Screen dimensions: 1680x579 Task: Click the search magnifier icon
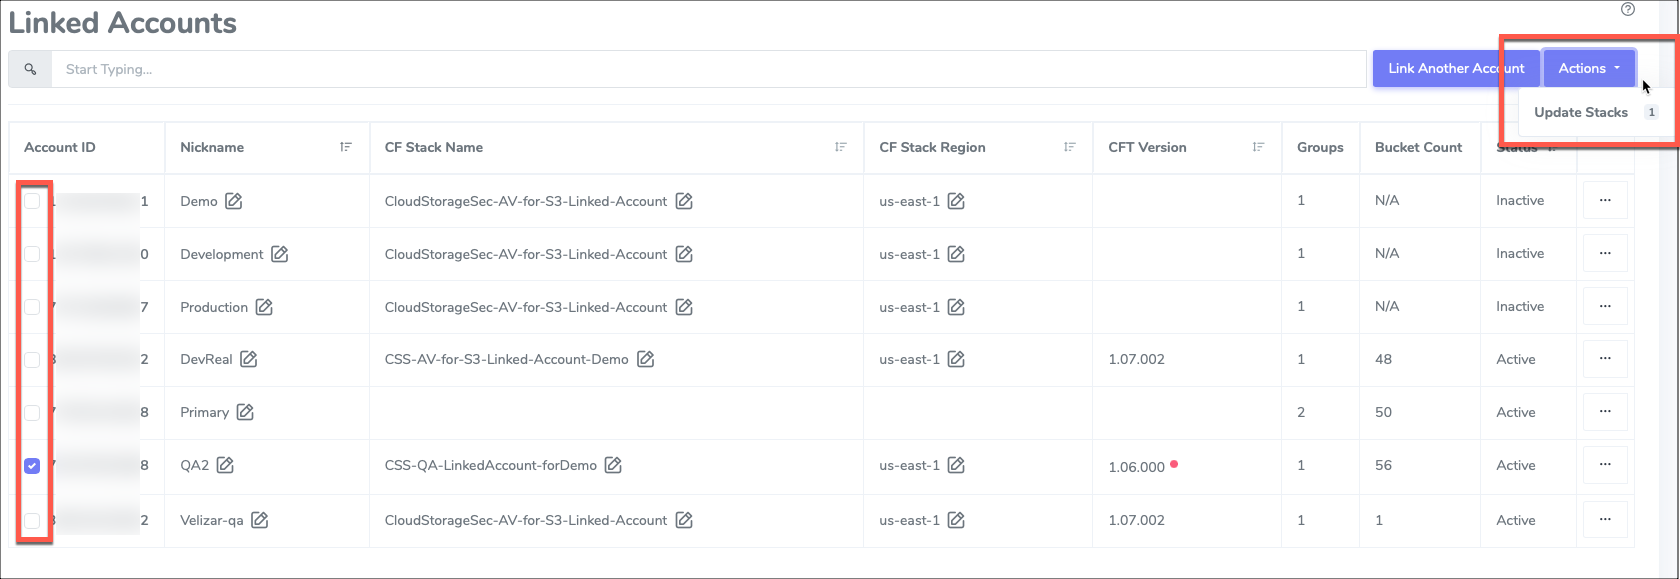pyautogui.click(x=30, y=69)
